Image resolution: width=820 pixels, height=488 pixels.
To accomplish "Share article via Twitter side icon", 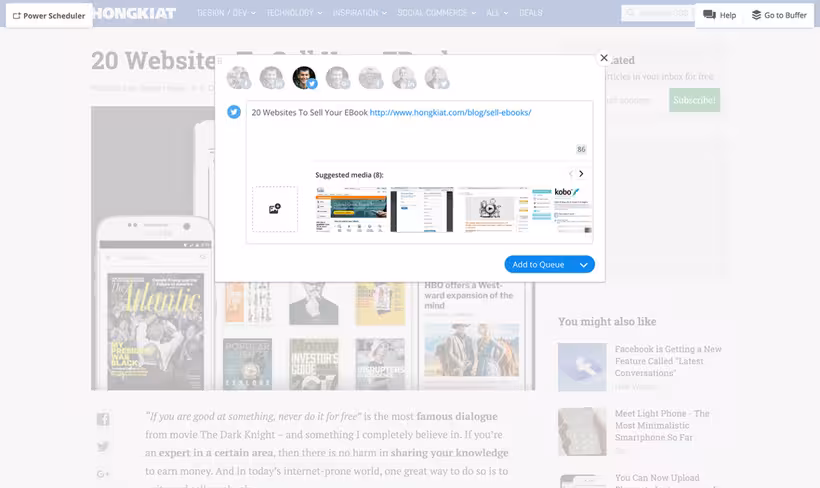I will (103, 447).
